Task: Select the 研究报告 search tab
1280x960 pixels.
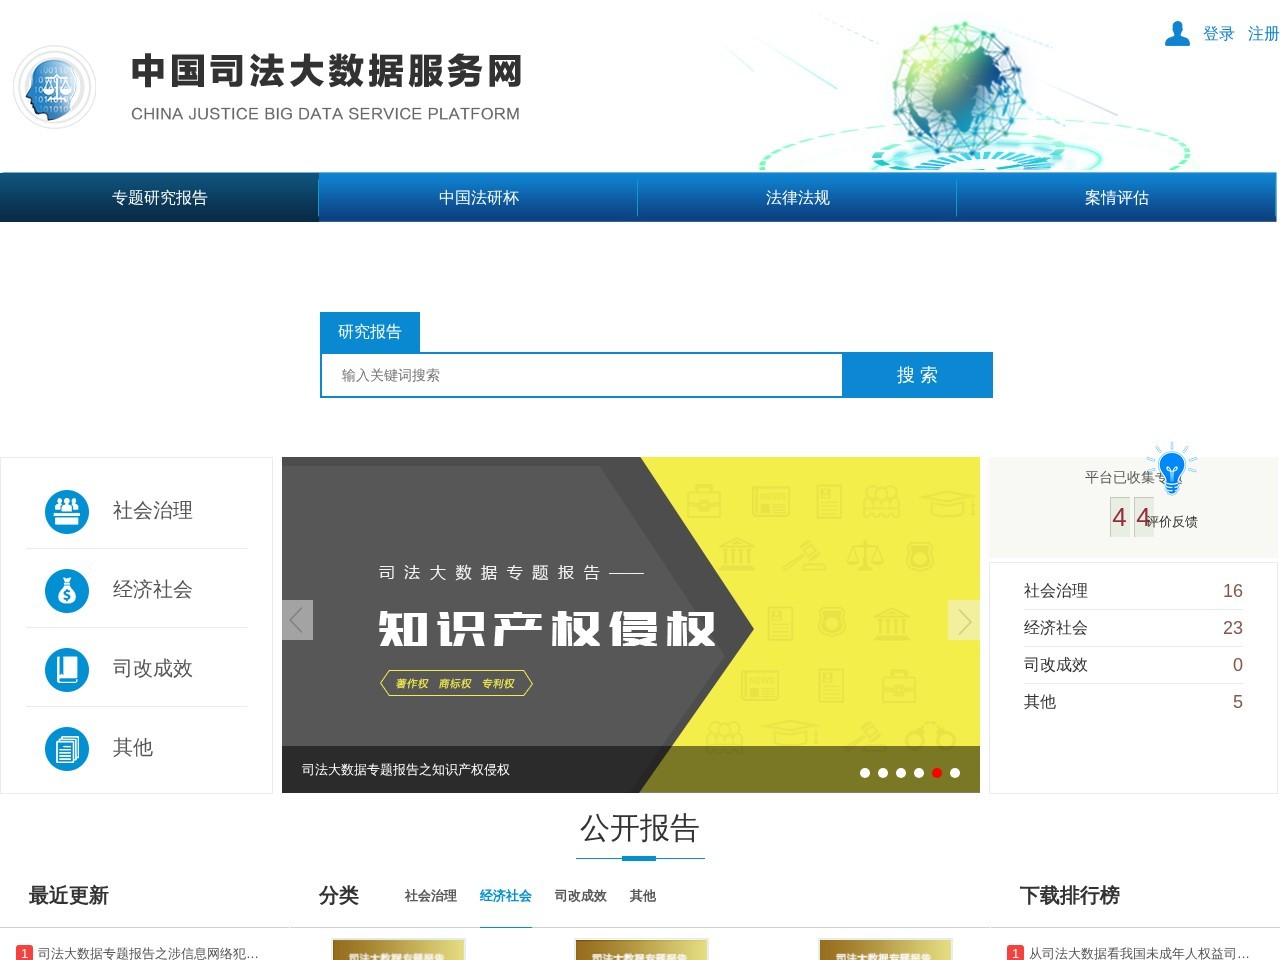Action: point(370,332)
